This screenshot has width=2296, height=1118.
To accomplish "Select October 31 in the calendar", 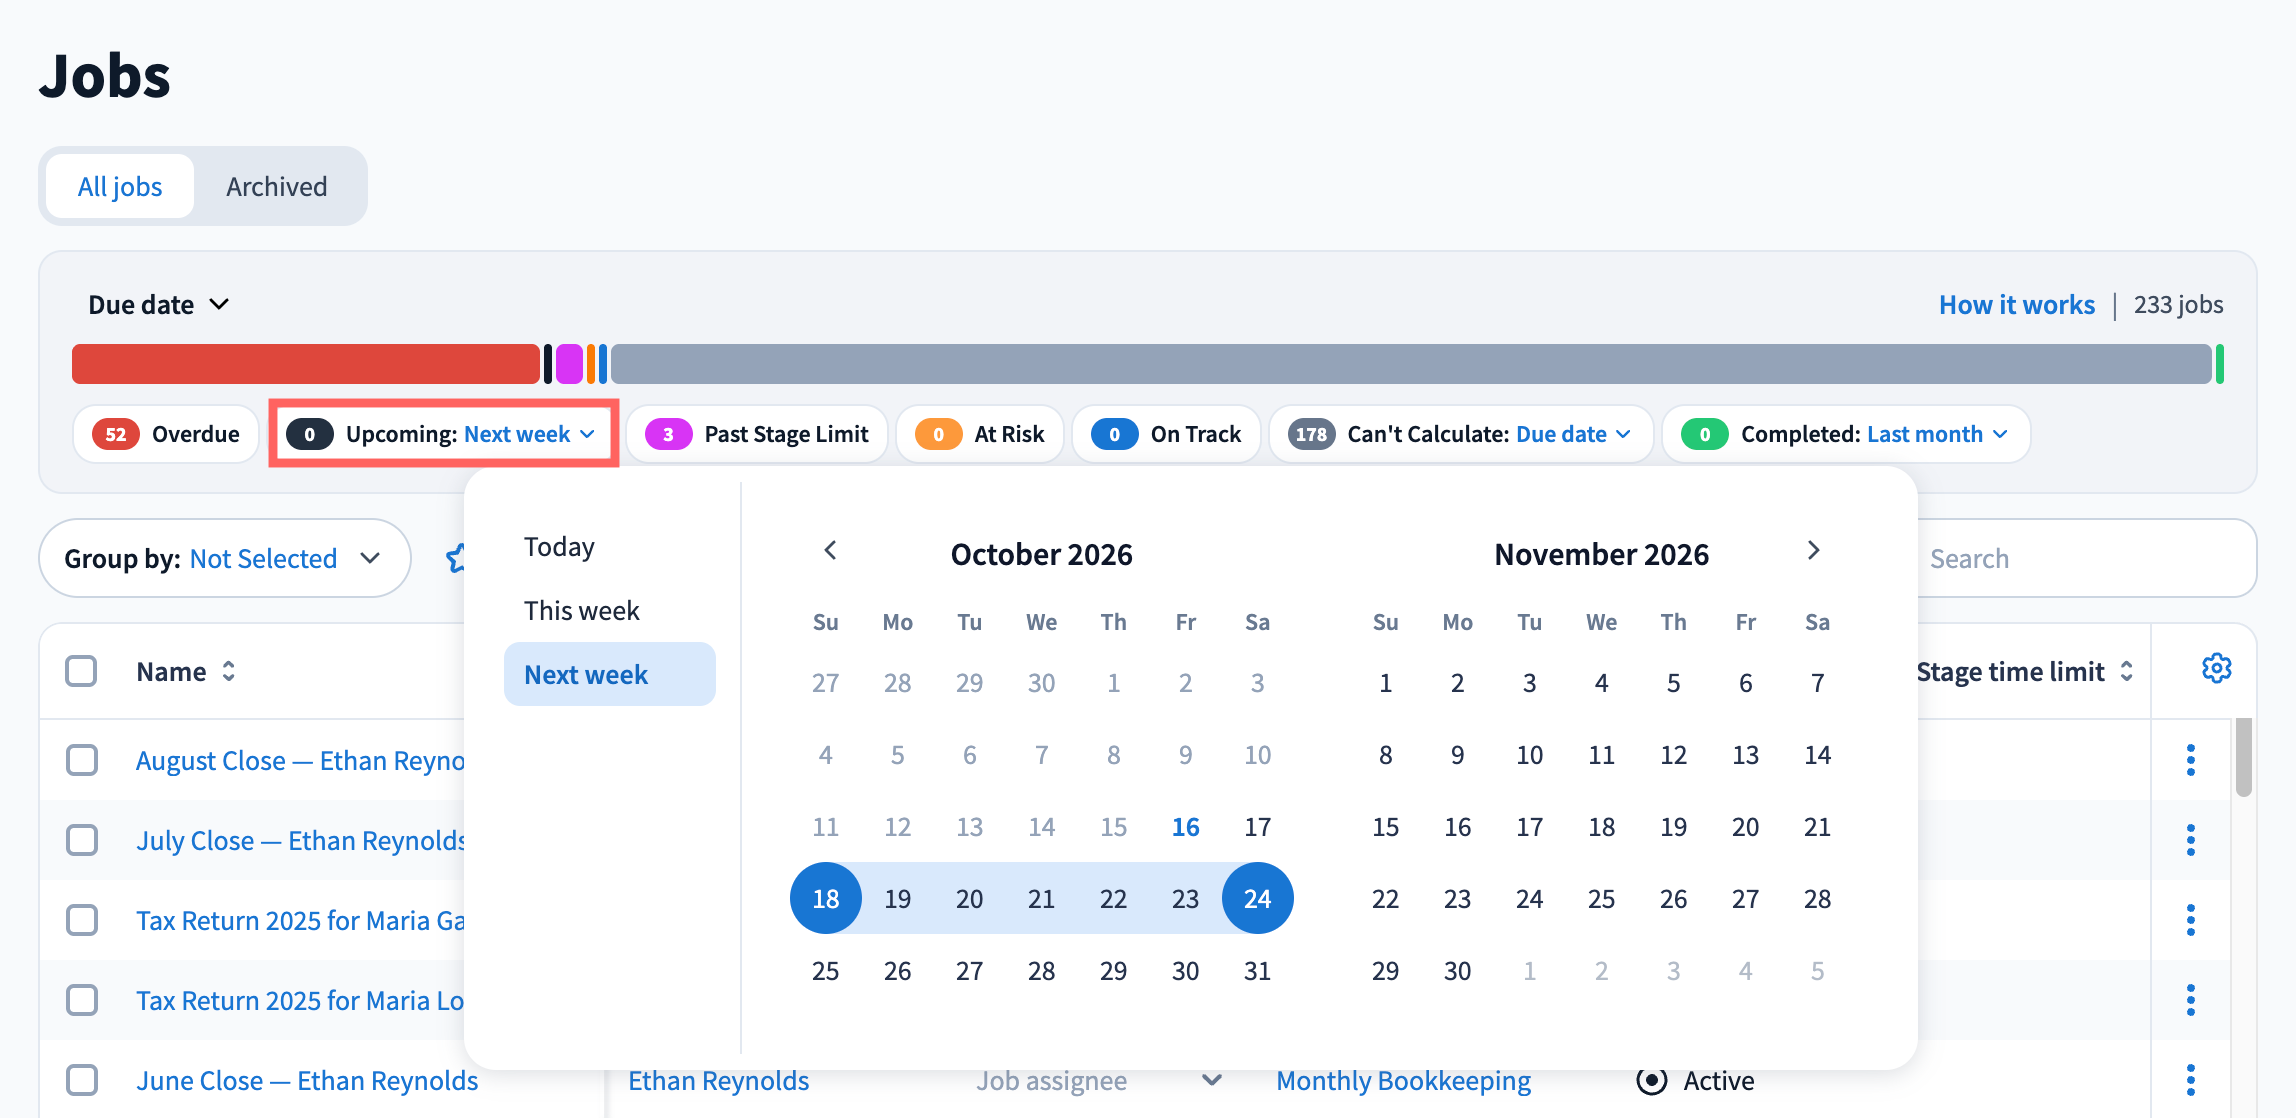I will pos(1258,971).
